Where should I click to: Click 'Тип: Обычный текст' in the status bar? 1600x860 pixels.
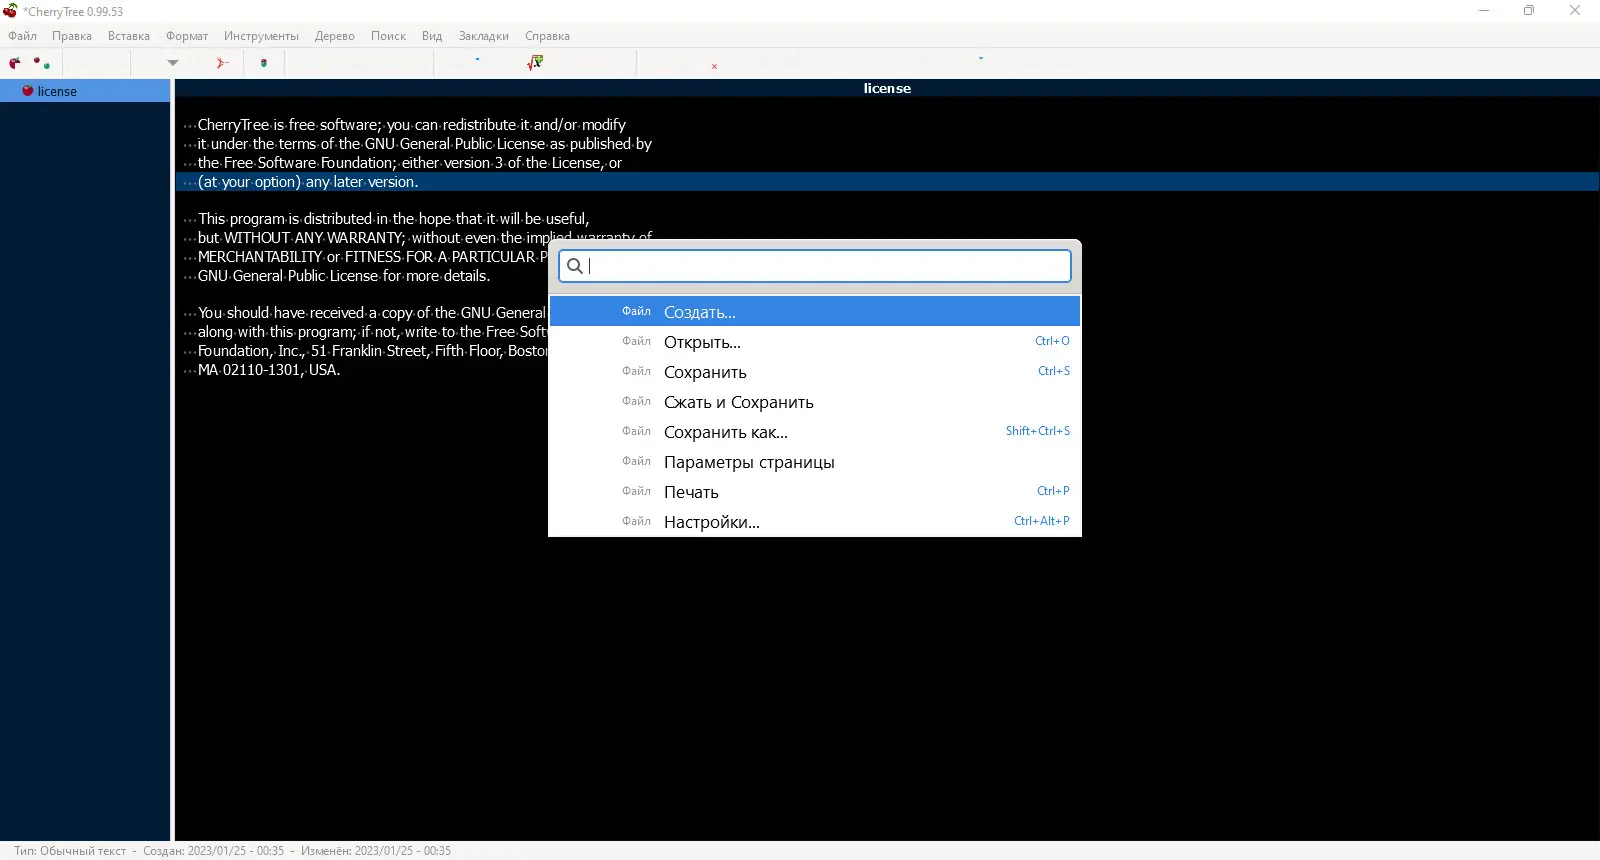(x=70, y=851)
